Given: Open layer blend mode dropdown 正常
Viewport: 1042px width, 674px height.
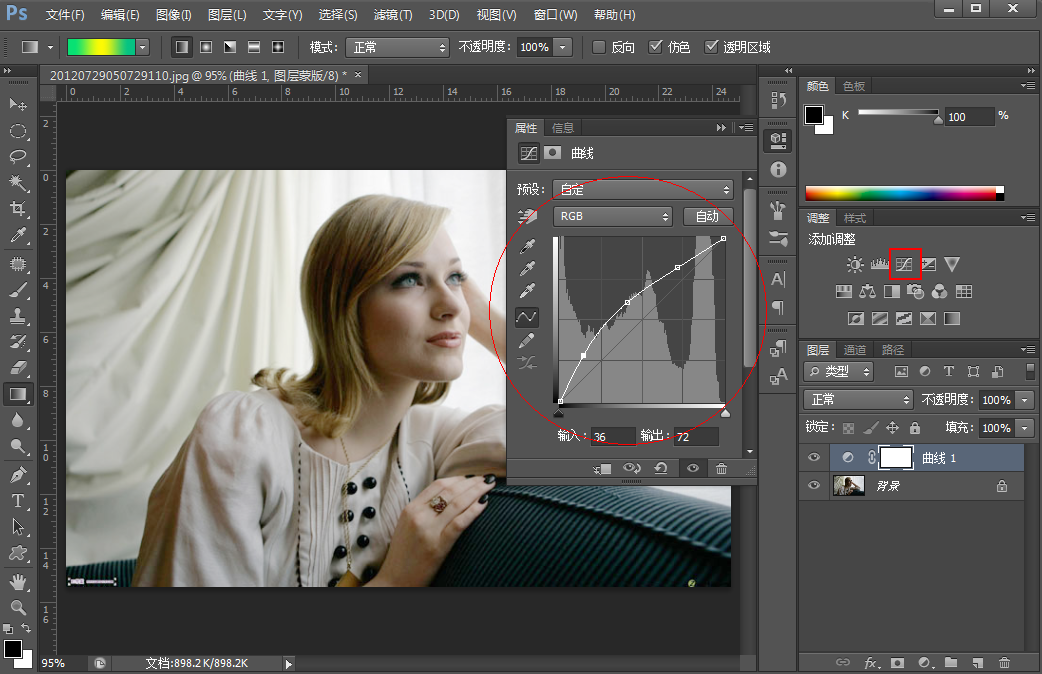Looking at the screenshot, I should click(858, 399).
